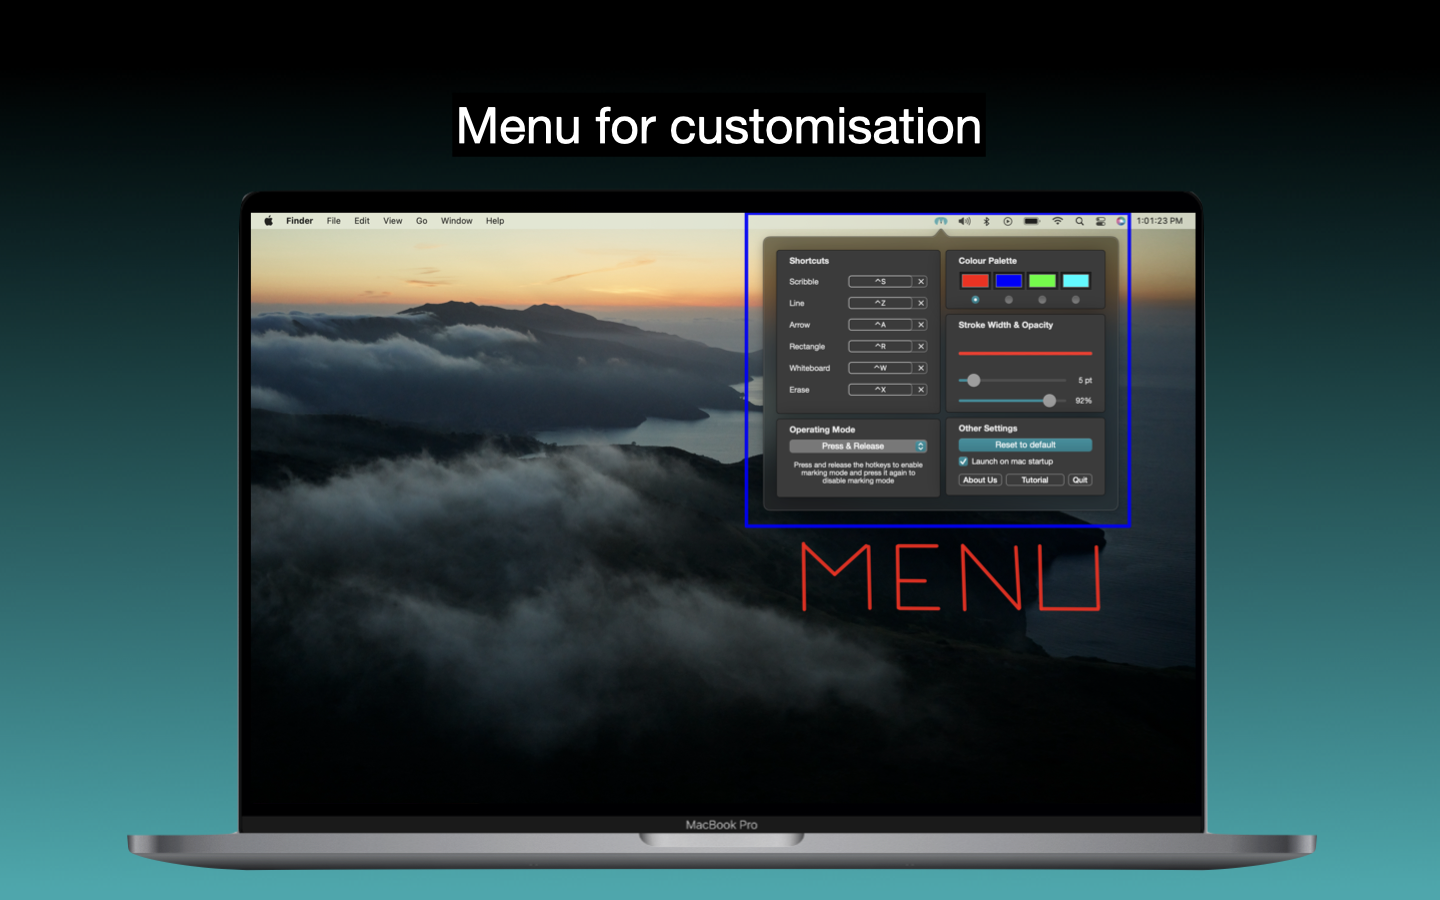
Task: Click the Rectangle shortcut field ^R
Action: 880,347
